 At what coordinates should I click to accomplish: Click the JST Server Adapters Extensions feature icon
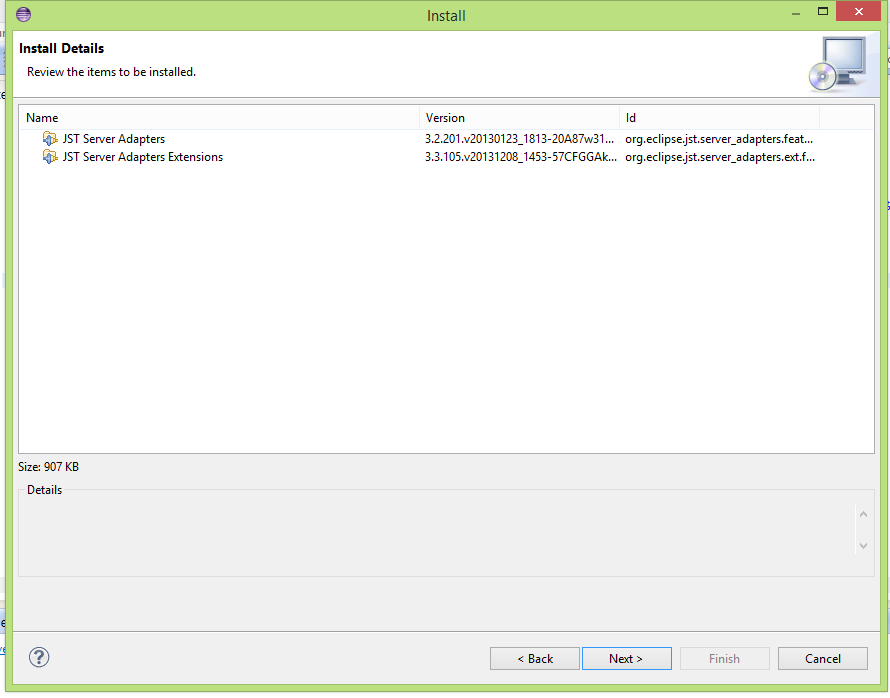tap(50, 157)
